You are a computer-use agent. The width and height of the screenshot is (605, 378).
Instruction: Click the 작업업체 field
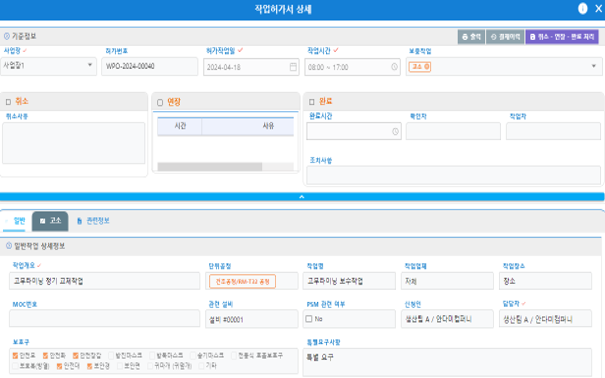tap(447, 281)
